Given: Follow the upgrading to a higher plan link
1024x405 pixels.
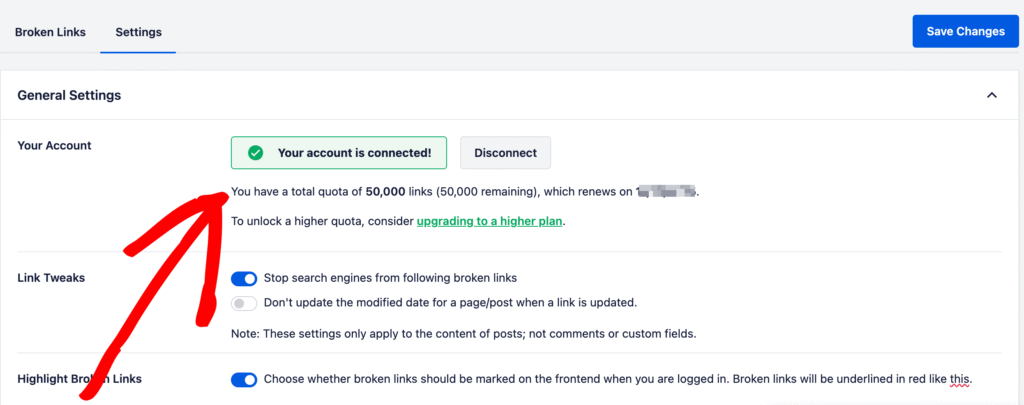Looking at the screenshot, I should [x=490, y=221].
